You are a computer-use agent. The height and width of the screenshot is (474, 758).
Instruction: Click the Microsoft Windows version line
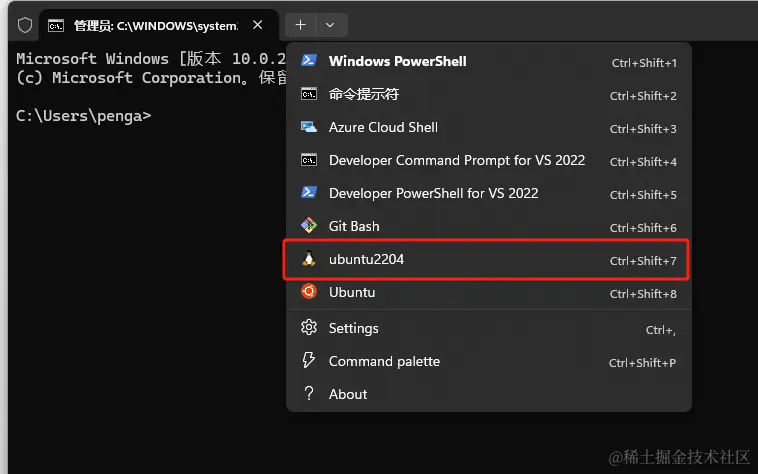coord(151,59)
